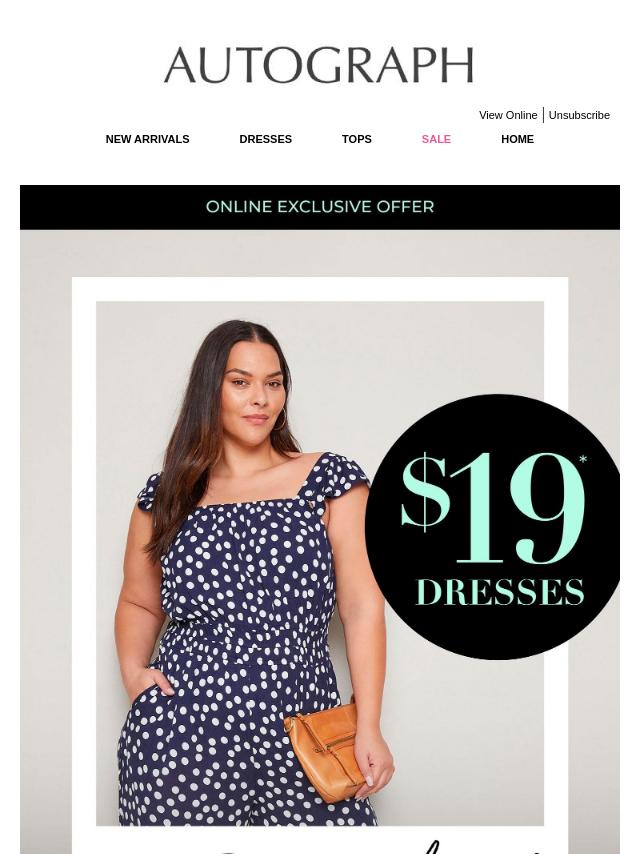
Task: Click the white polaroid frame top border
Action: point(320,289)
